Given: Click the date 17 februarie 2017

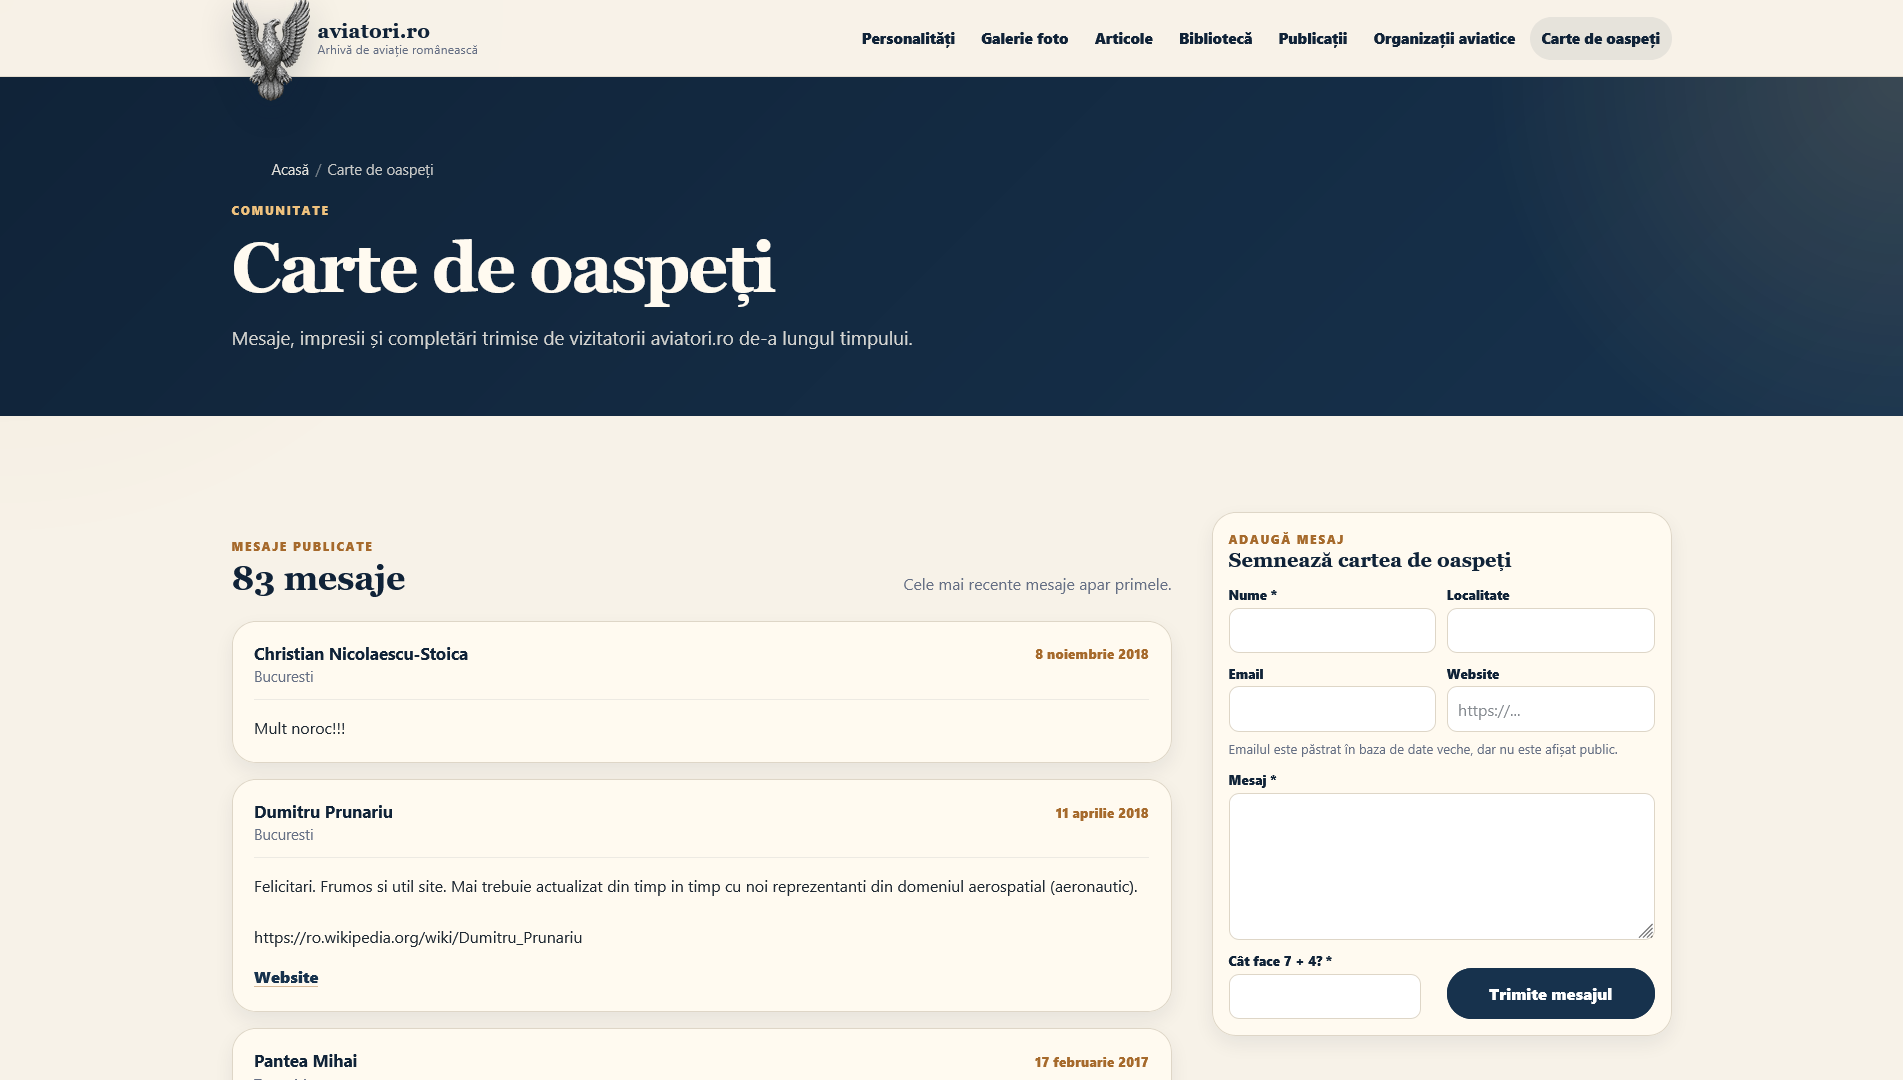Looking at the screenshot, I should pos(1091,1062).
